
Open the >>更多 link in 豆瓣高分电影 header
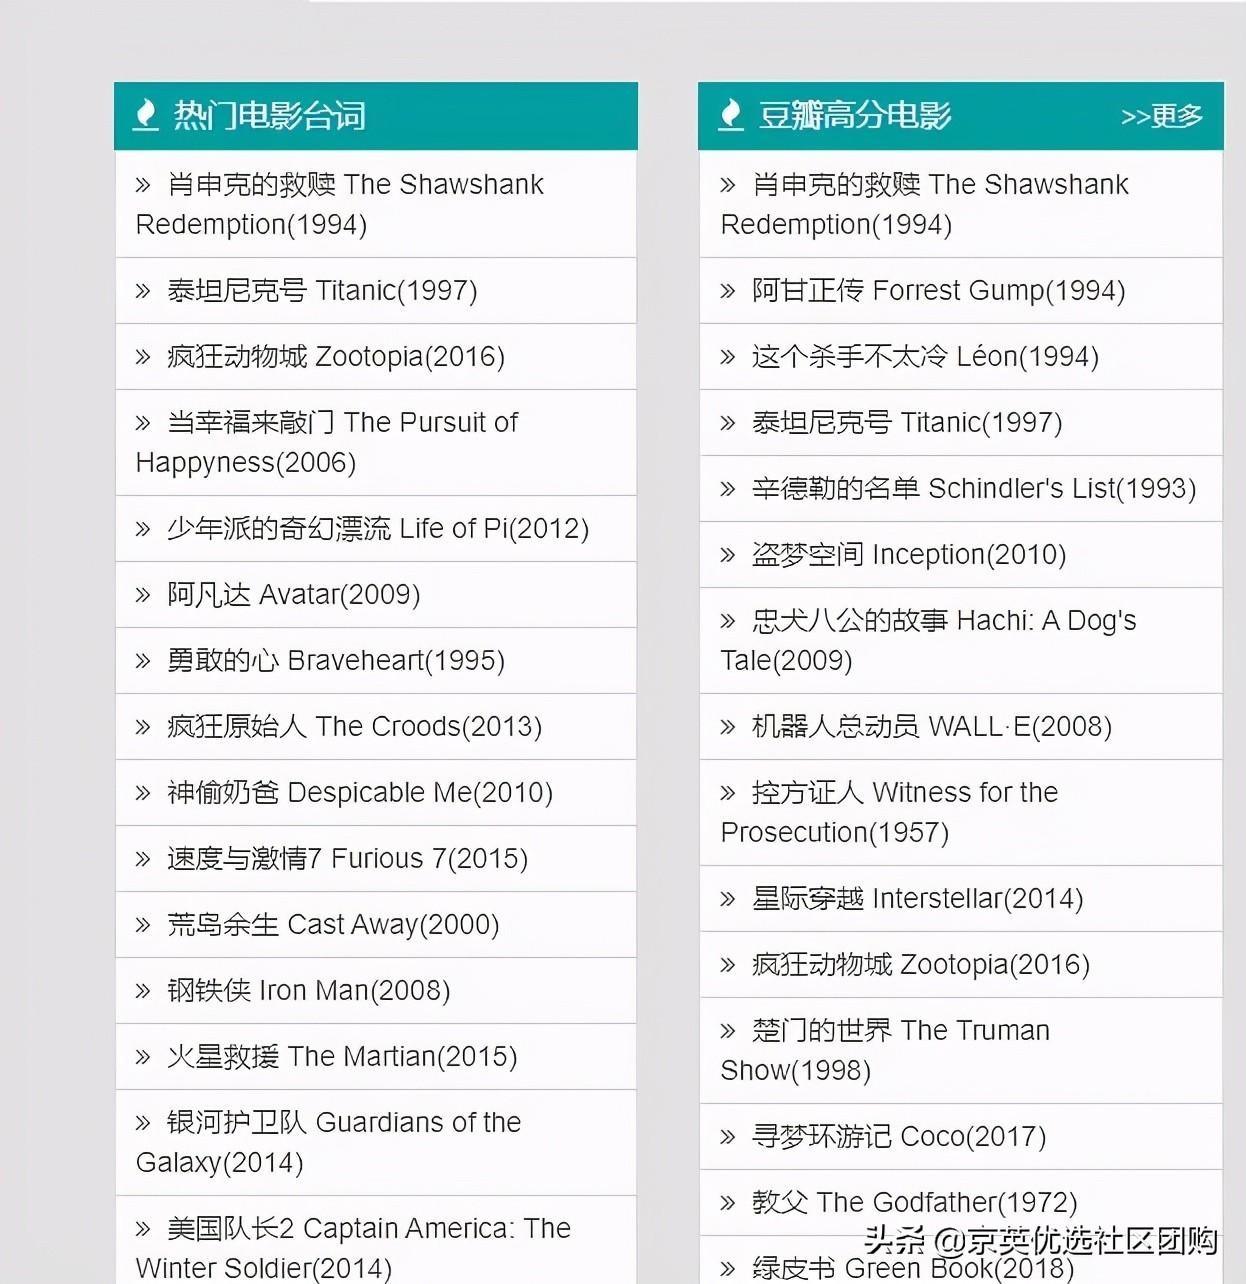(x=1161, y=116)
